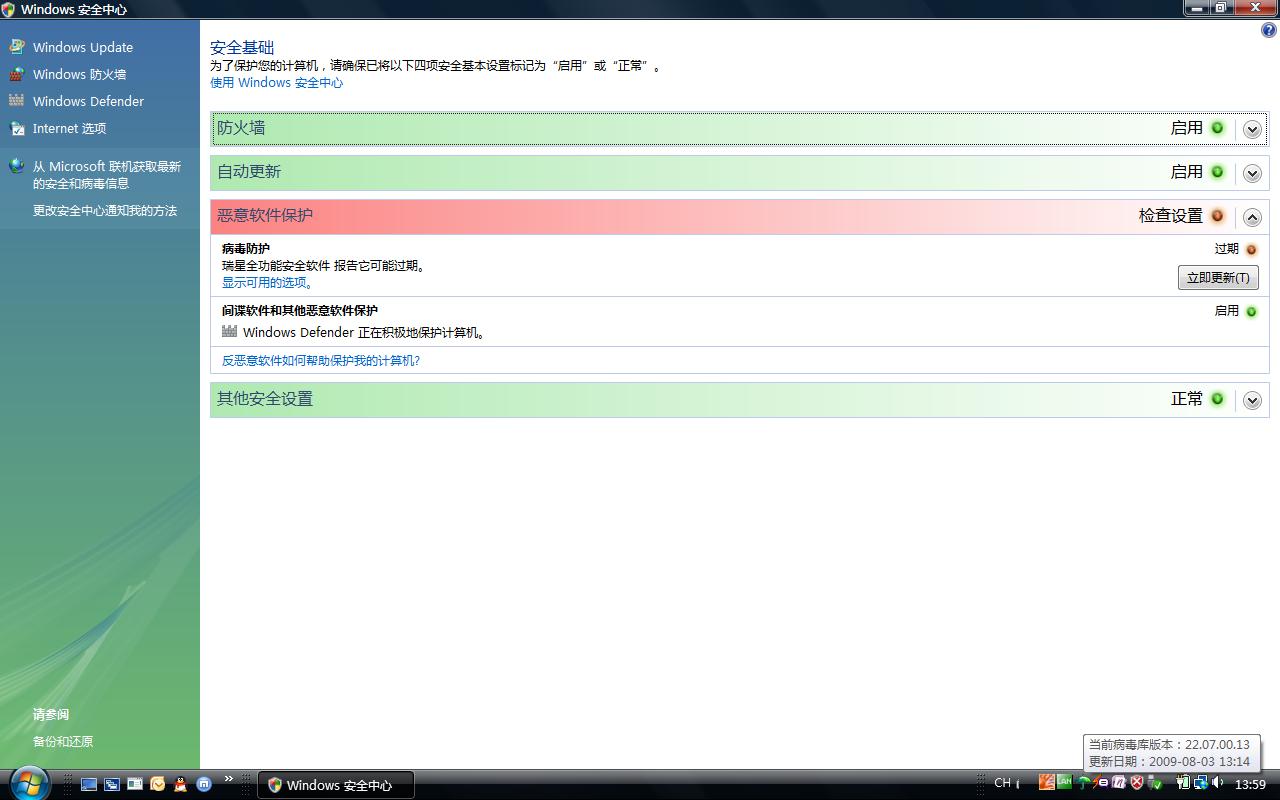
Task: Expand the 自动更新 section
Action: pos(1252,173)
